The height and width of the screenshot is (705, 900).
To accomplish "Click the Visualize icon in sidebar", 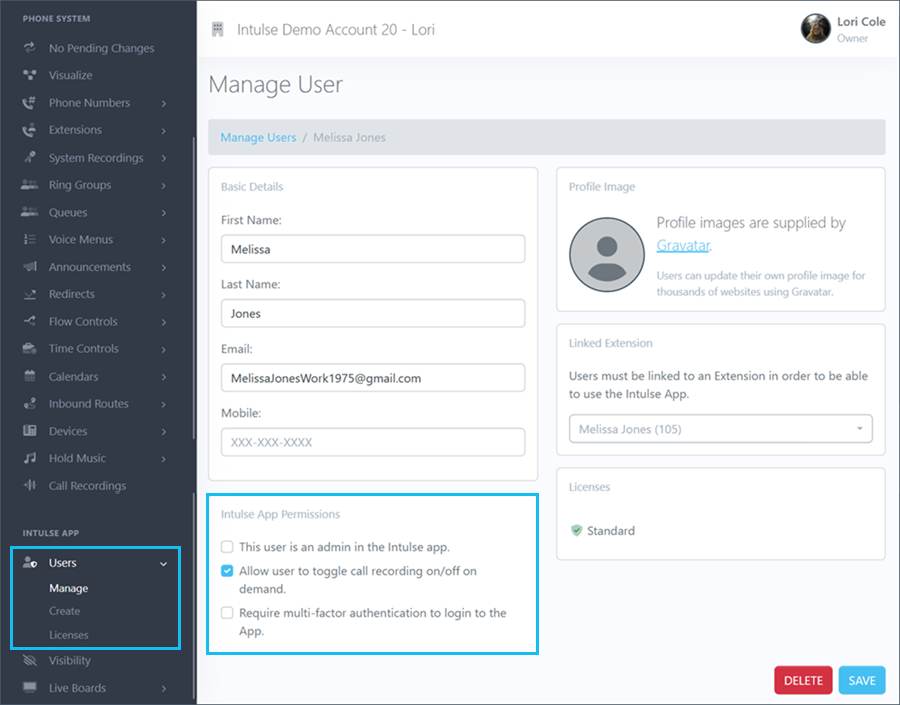I will pyautogui.click(x=30, y=75).
